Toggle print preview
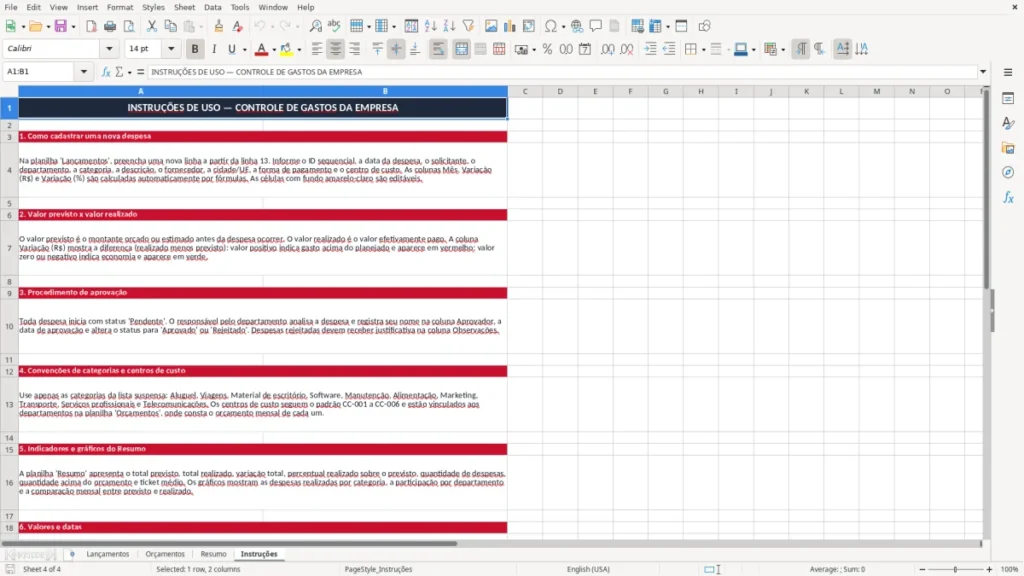 tap(129, 26)
